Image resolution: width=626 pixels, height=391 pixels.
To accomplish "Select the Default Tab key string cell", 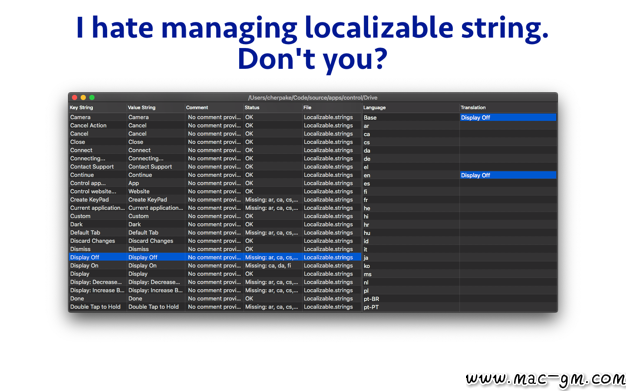I will point(97,232).
